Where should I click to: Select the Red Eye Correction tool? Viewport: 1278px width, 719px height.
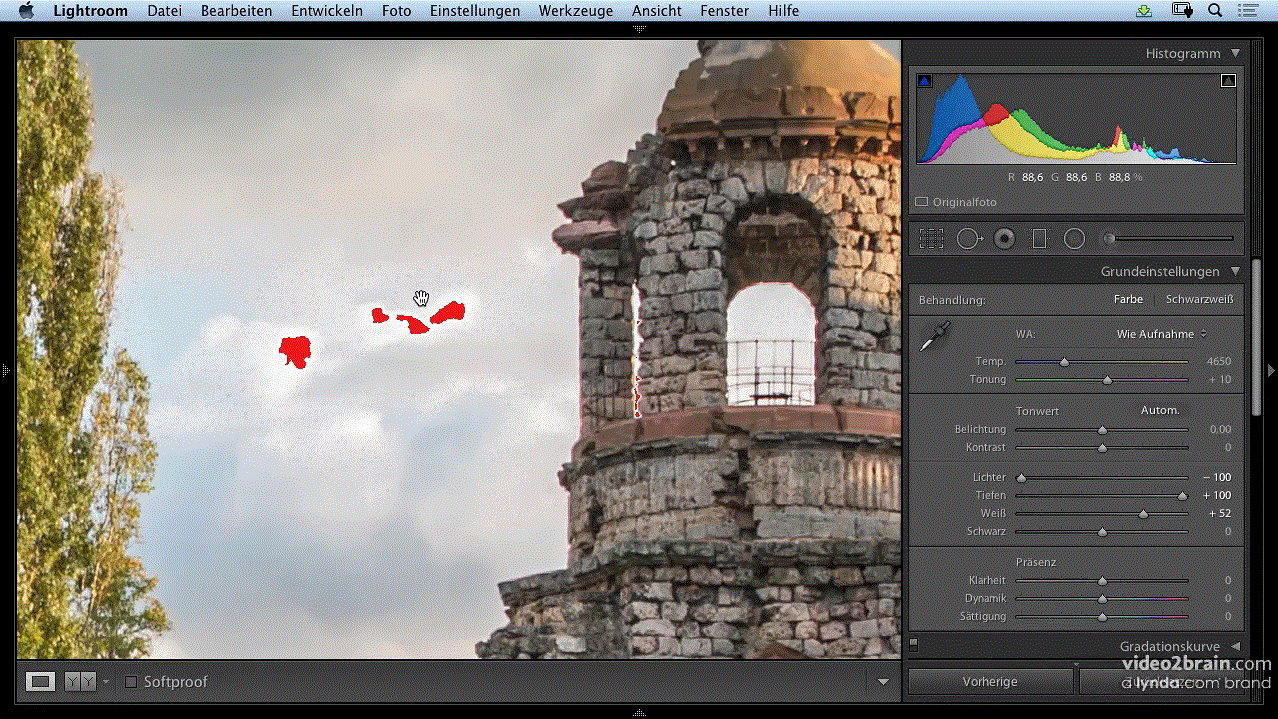click(x=1005, y=239)
